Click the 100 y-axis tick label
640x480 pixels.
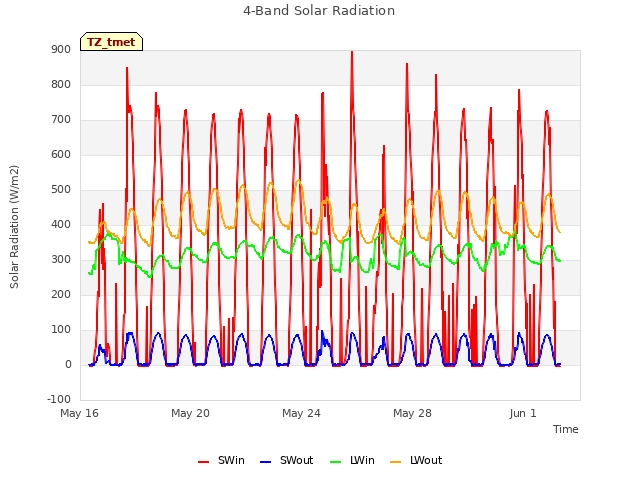(61, 329)
